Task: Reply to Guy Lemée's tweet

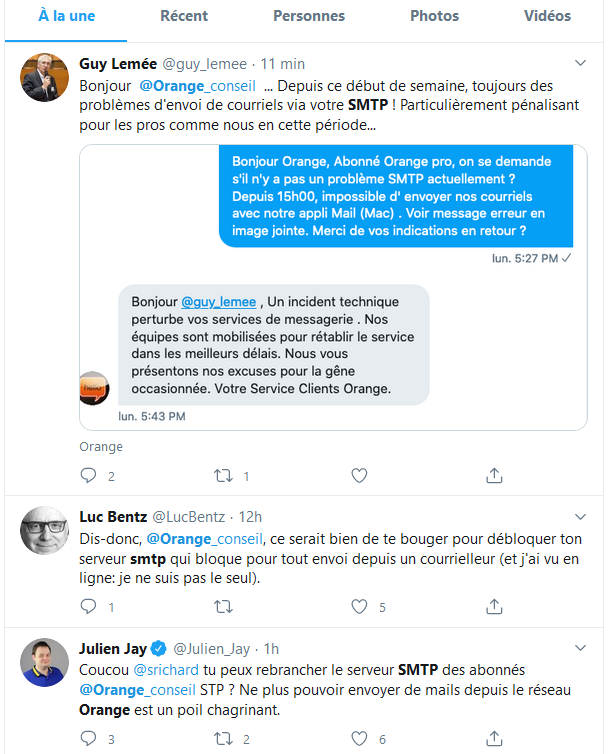Action: (x=88, y=476)
